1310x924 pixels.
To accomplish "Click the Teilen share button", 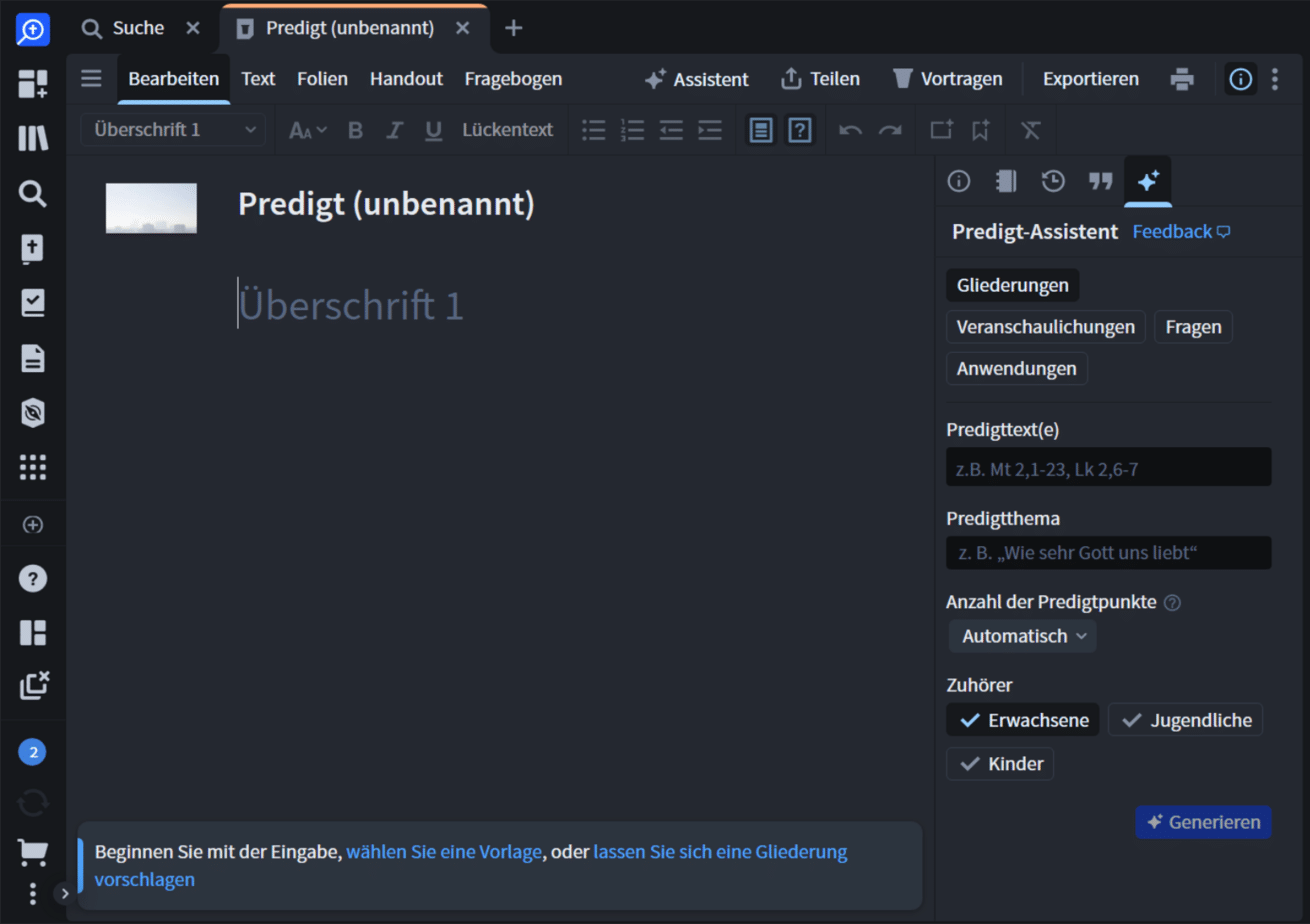I will [819, 79].
